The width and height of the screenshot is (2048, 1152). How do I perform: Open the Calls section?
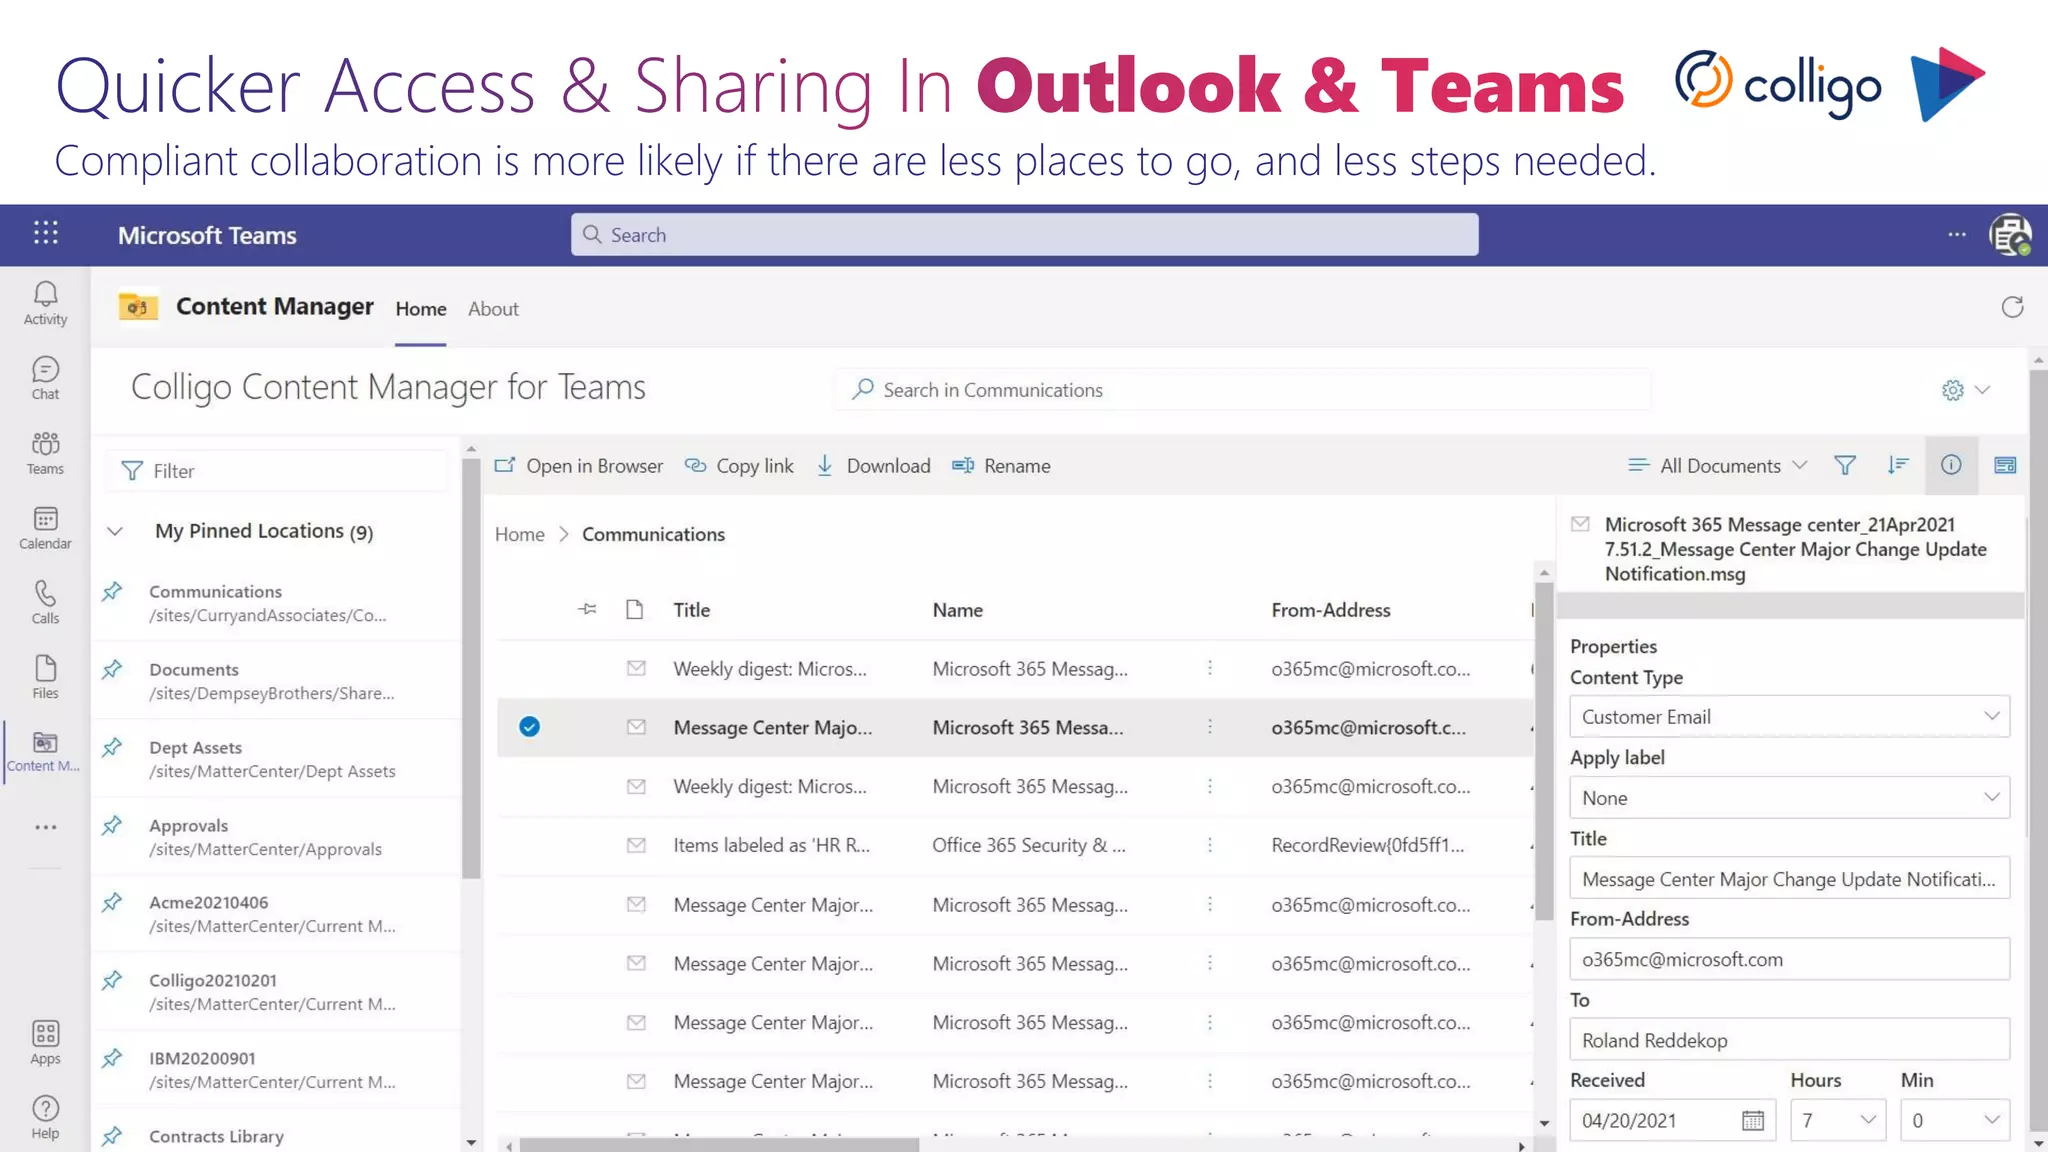click(x=45, y=603)
